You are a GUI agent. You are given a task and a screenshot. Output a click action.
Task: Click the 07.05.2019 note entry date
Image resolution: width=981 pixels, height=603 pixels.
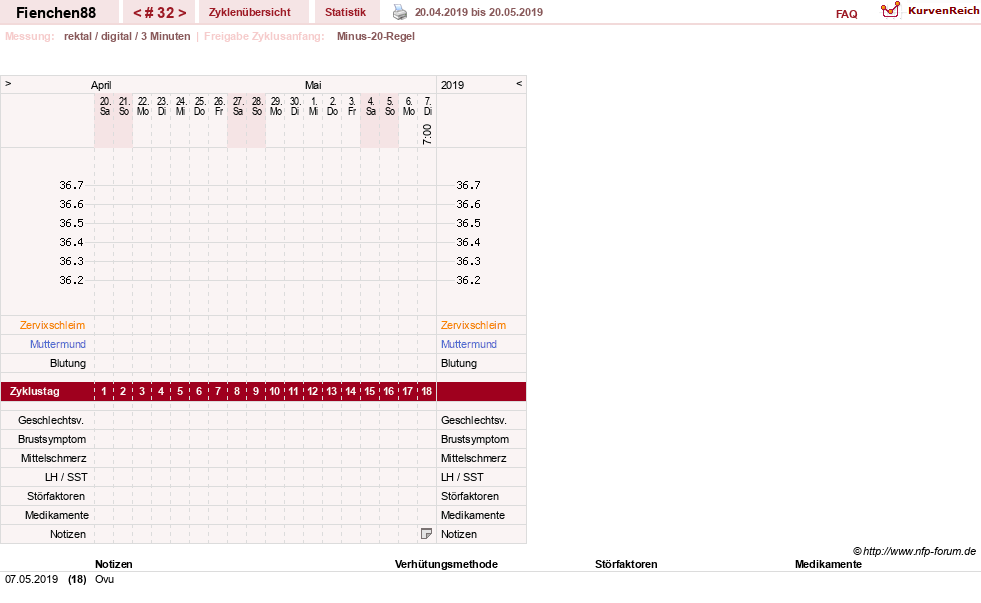pos(31,579)
